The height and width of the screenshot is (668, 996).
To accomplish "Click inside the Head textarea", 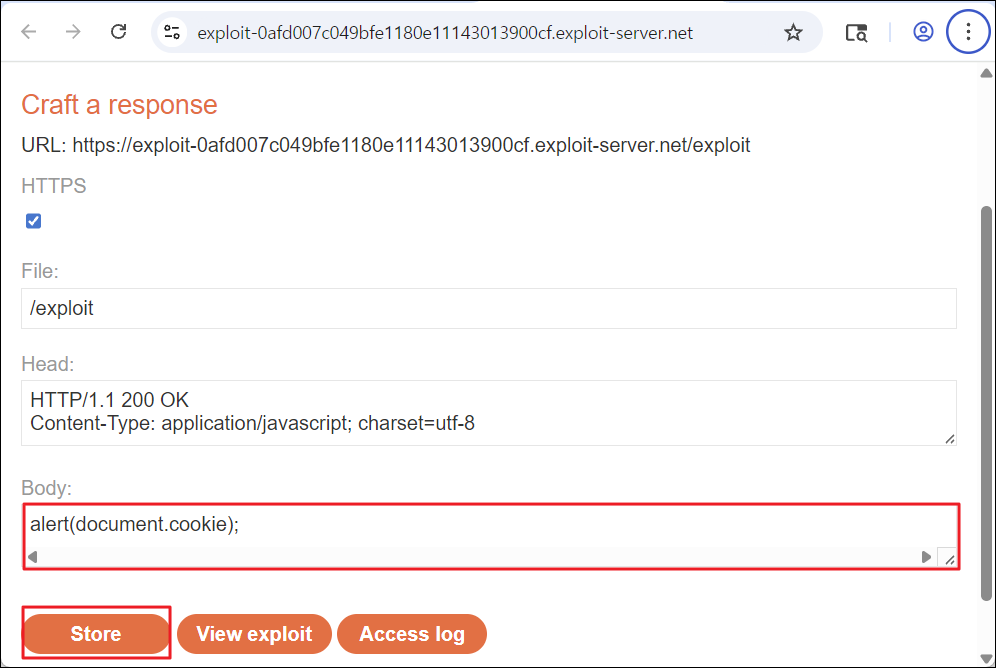I will click(x=488, y=413).
